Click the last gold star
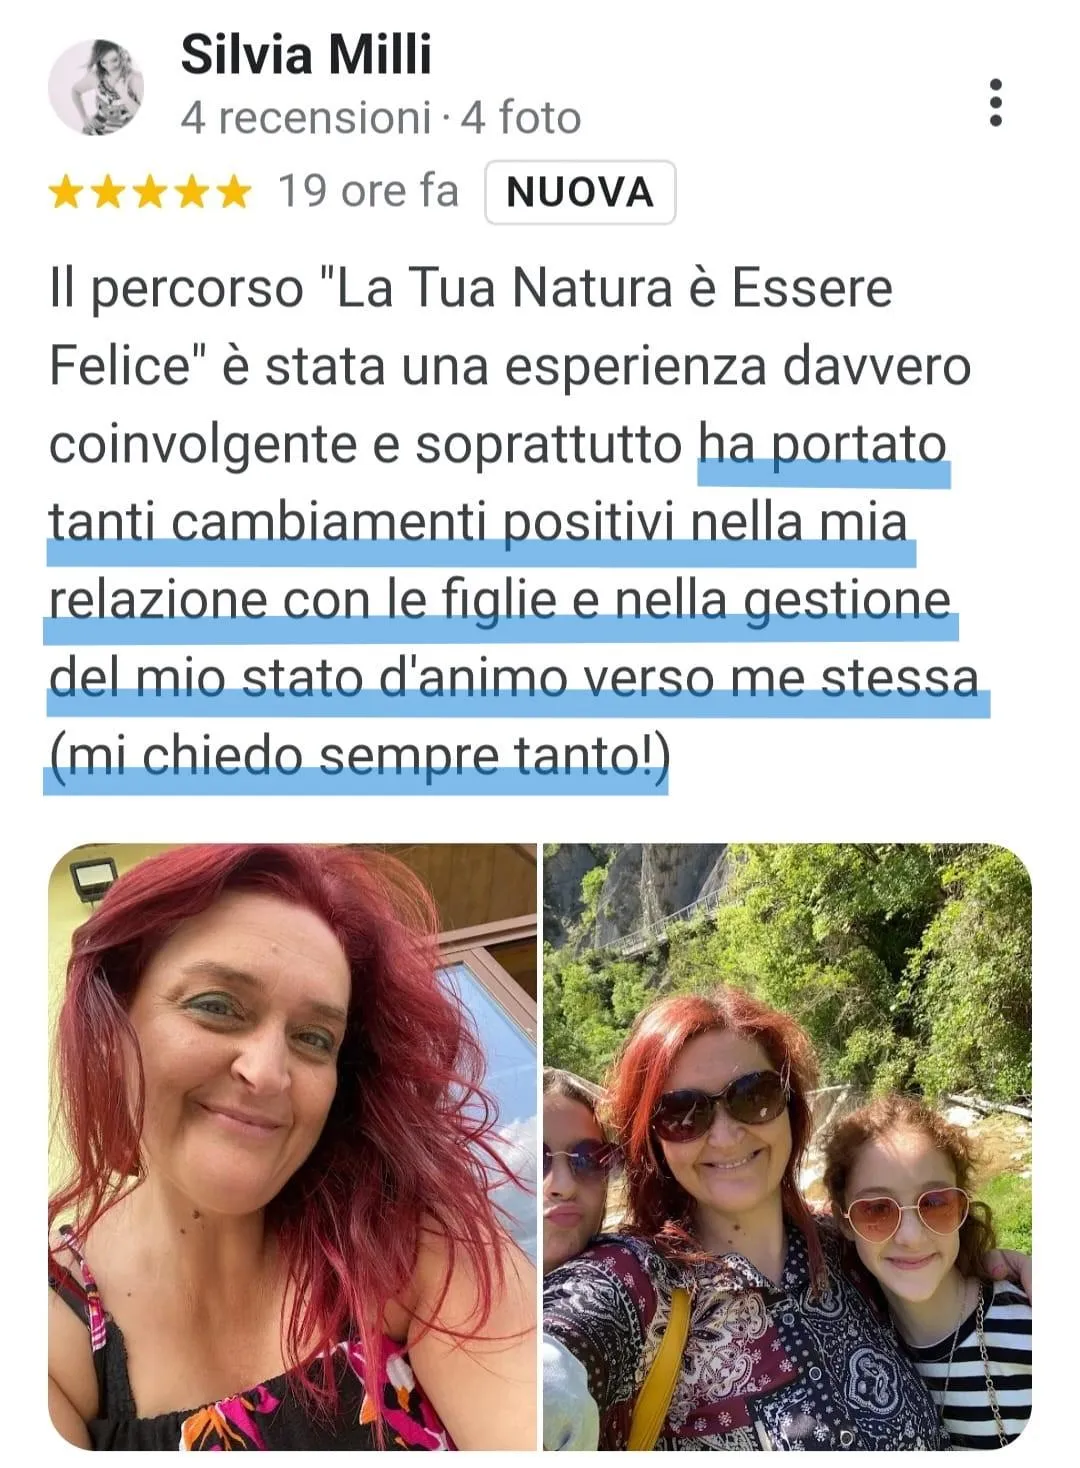The image size is (1080, 1468). [234, 192]
